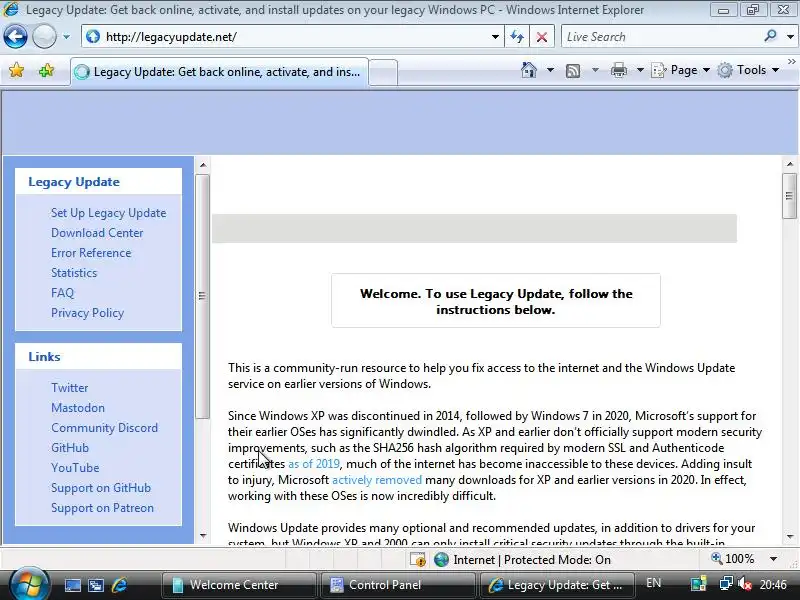Image resolution: width=800 pixels, height=600 pixels.
Task: Click the search magnifier icon
Action: [x=770, y=36]
